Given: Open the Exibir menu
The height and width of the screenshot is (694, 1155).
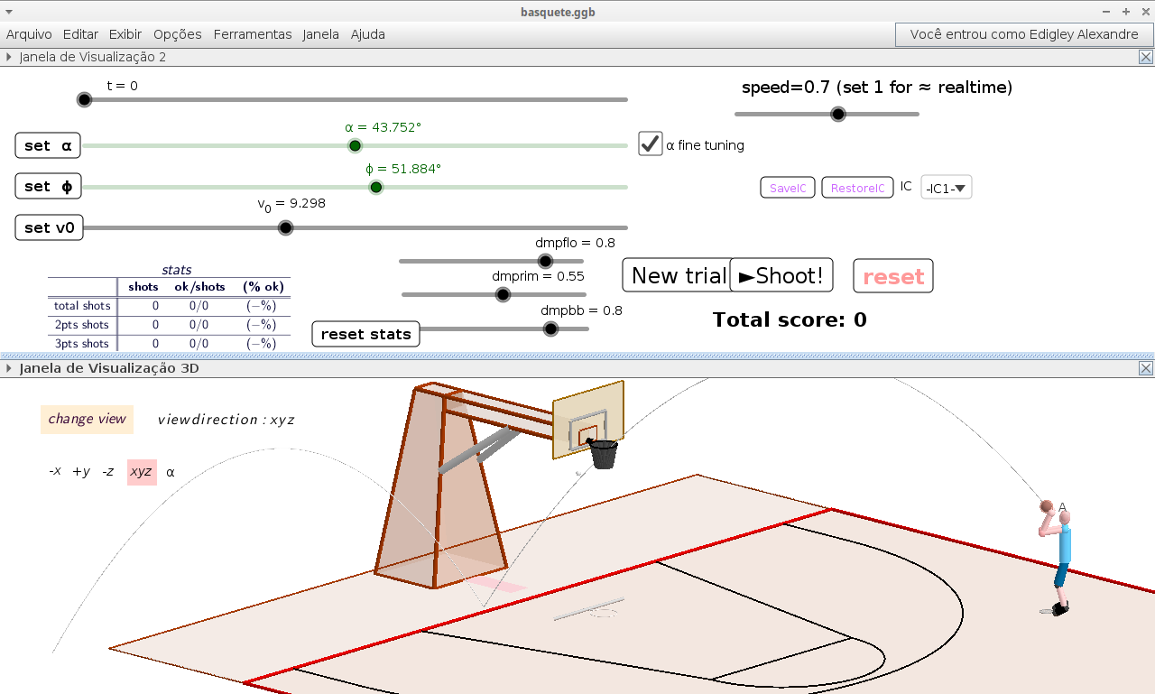Looking at the screenshot, I should [x=125, y=34].
